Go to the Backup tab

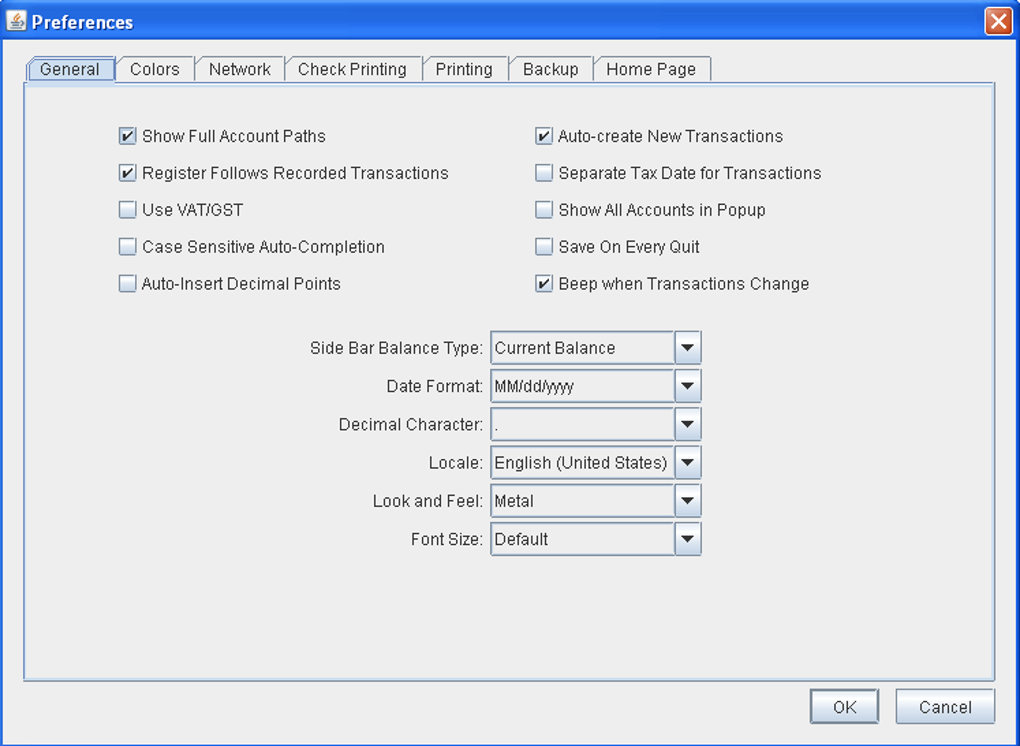pos(550,69)
